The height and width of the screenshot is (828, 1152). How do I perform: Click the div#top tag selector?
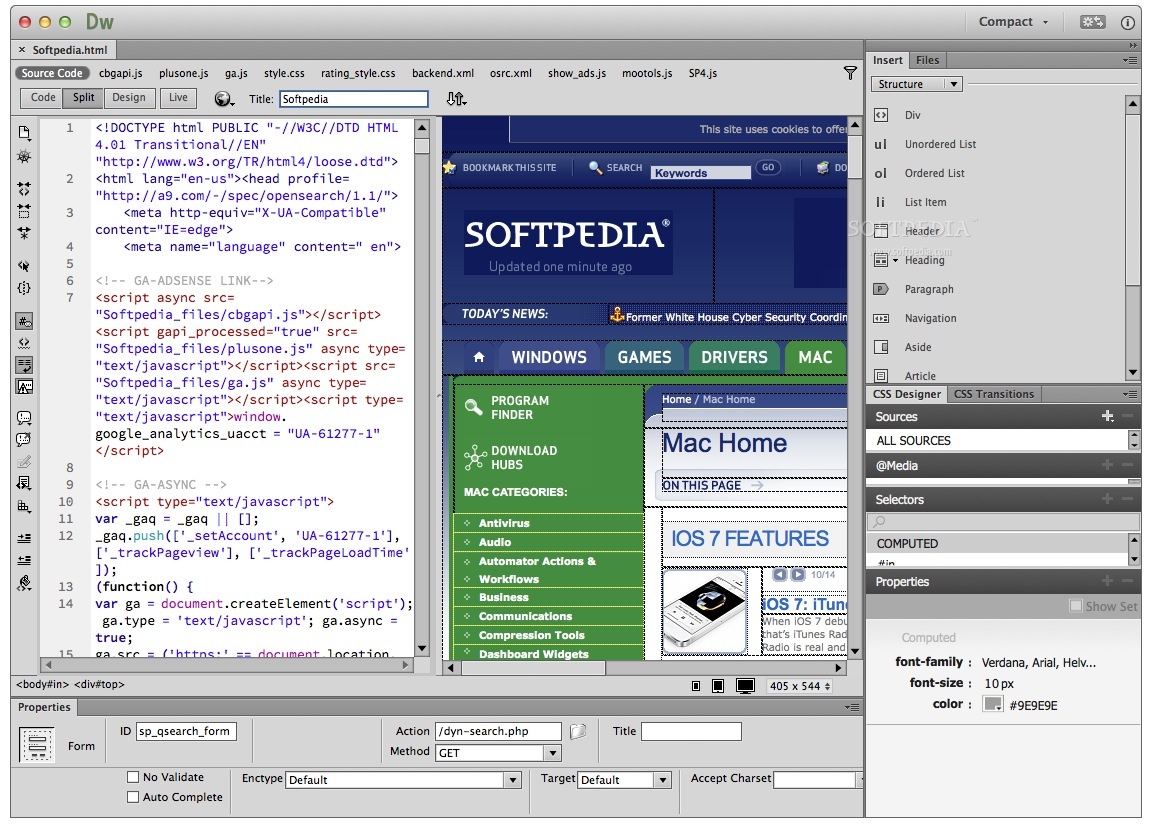tap(99, 684)
